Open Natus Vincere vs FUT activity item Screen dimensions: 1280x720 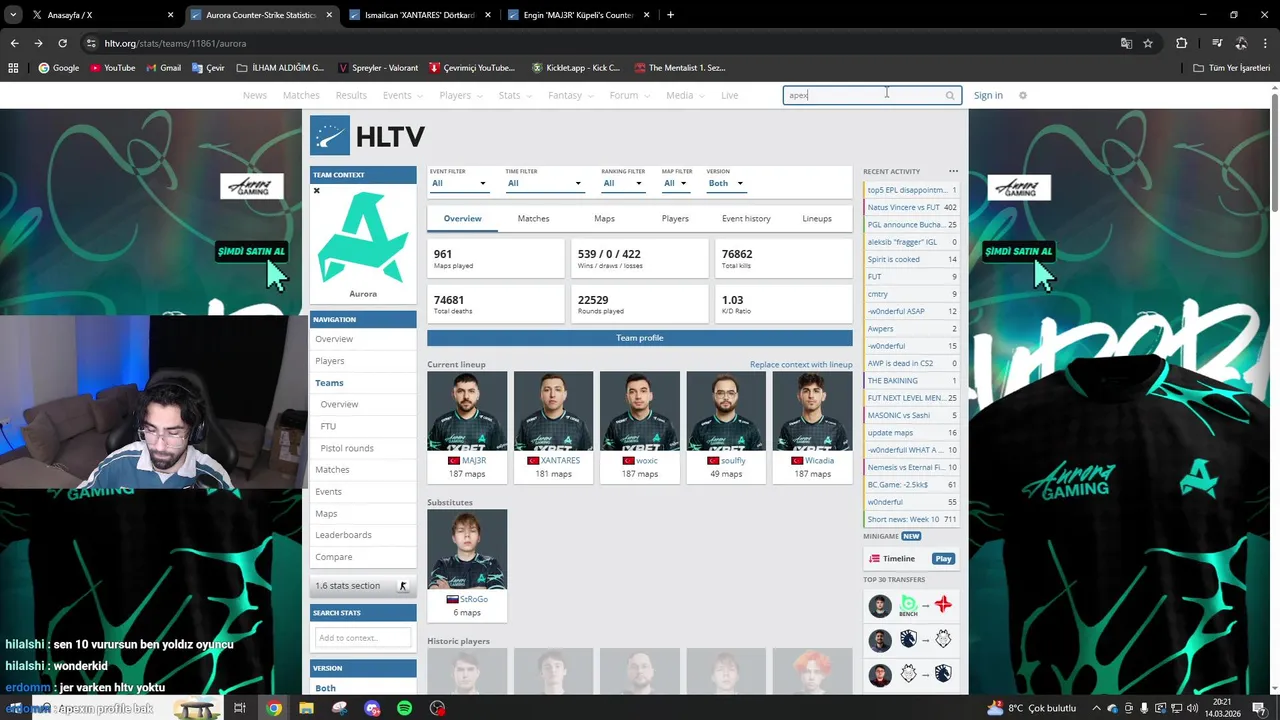tap(903, 207)
